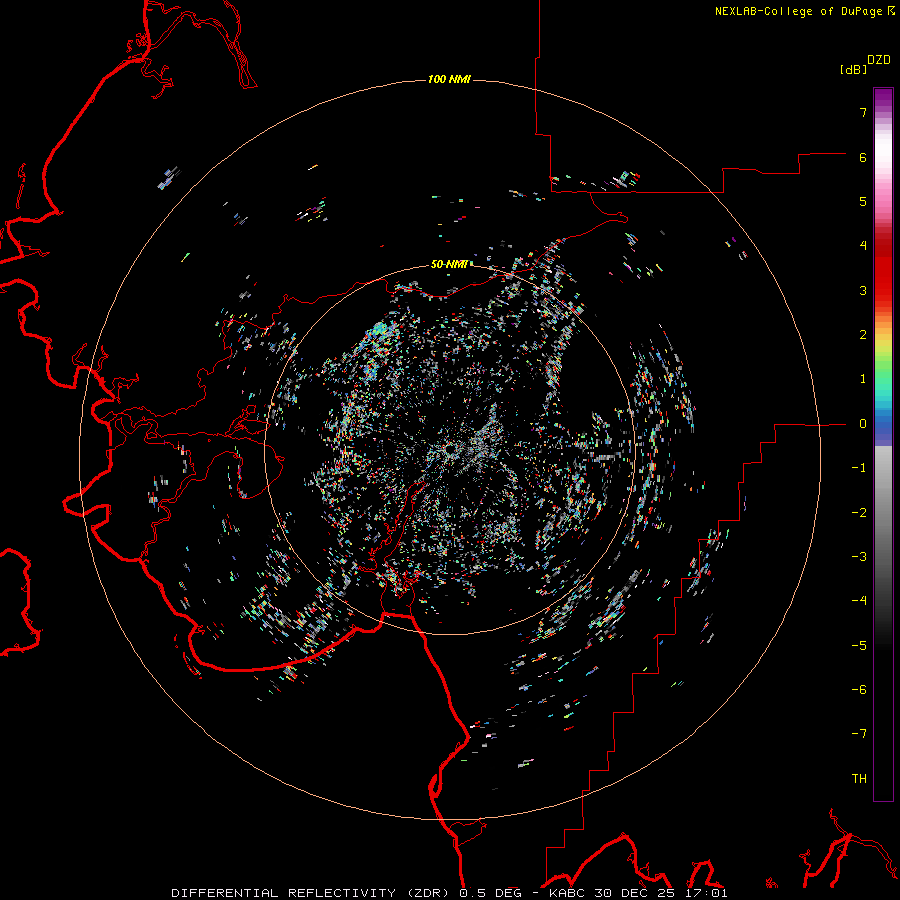Click the positive 1 colorbar tick label

coord(863,379)
